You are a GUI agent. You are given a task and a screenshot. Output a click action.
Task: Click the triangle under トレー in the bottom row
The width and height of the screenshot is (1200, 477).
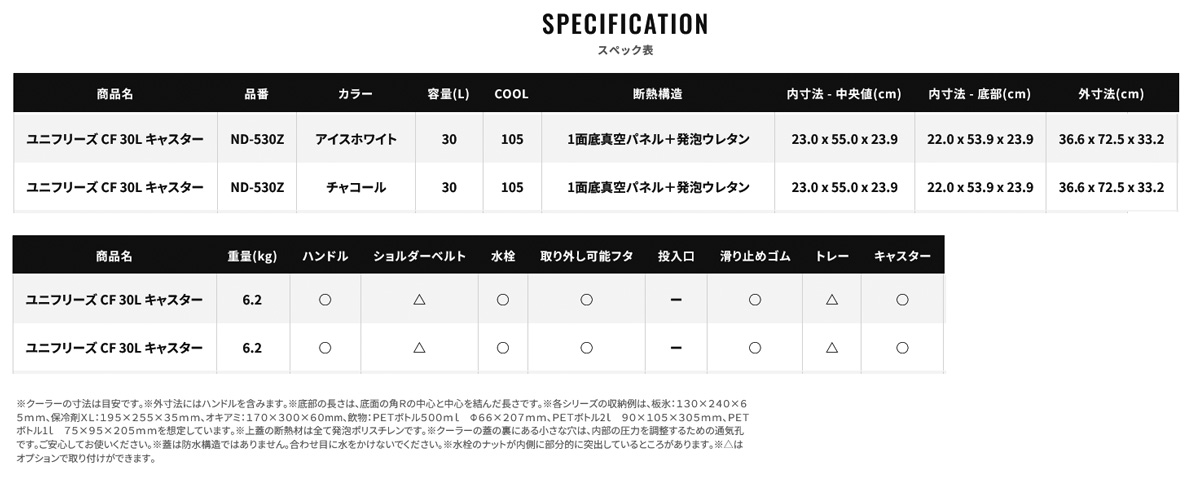pos(831,348)
